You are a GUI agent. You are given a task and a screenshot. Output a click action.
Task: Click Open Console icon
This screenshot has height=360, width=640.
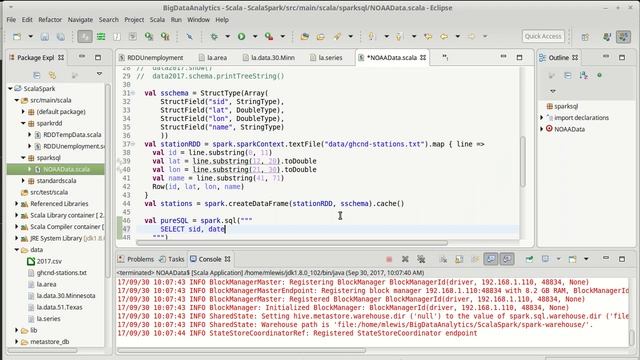click(x=573, y=259)
